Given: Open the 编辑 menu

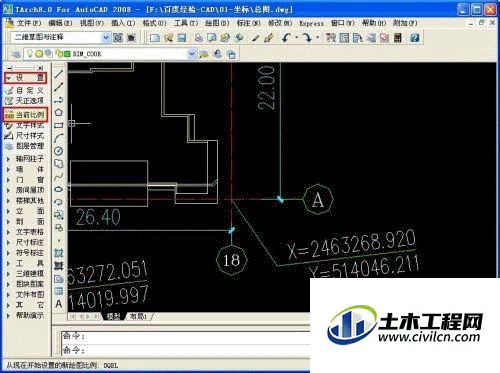Looking at the screenshot, I should (x=60, y=23).
